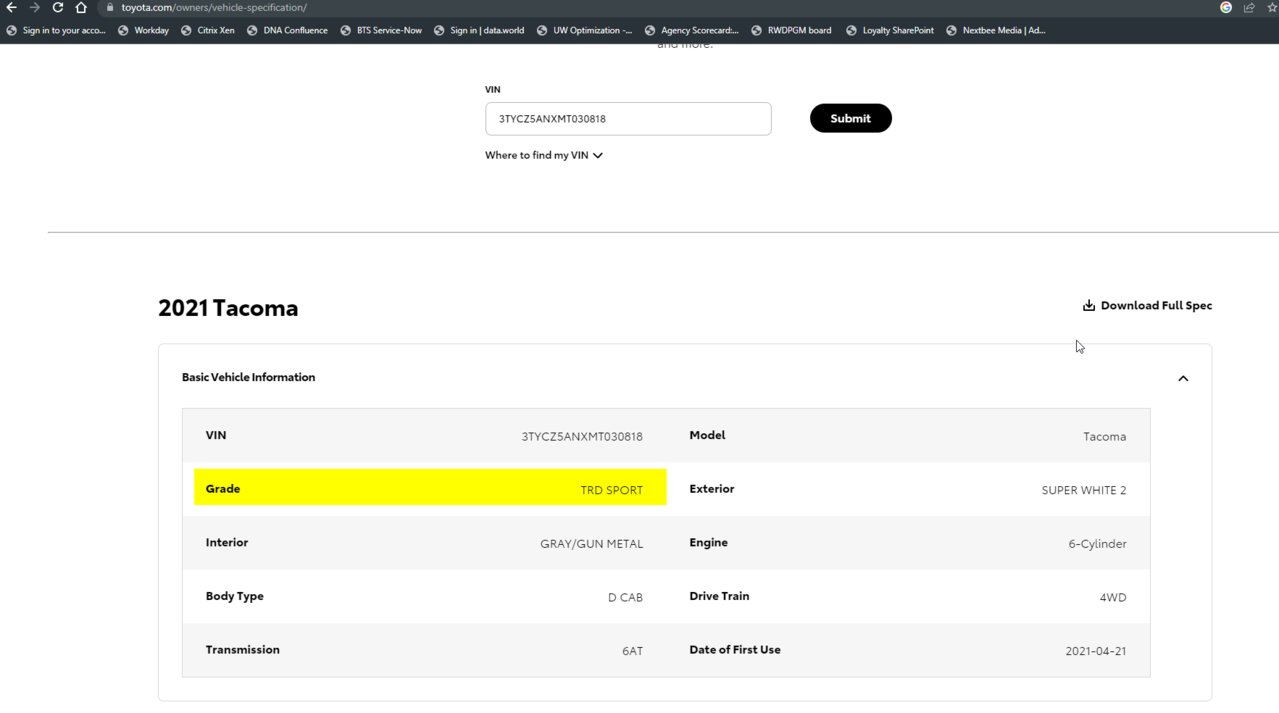Click the browser forward arrow
Image resolution: width=1279 pixels, height=713 pixels.
35,7
